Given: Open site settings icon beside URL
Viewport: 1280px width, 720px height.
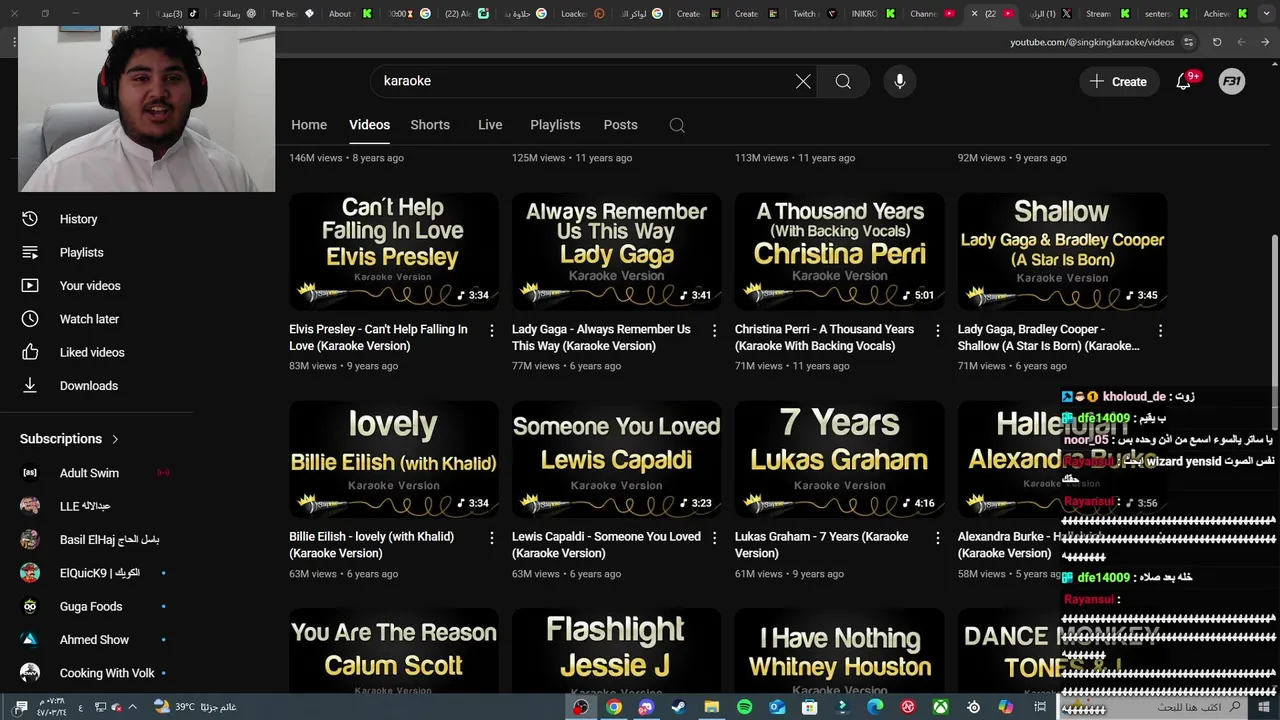Looking at the screenshot, I should (x=1188, y=42).
